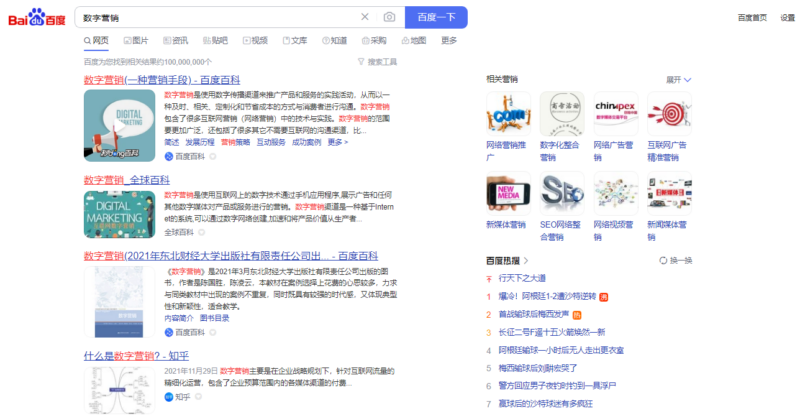The width and height of the screenshot is (800, 416).
Task: Open 百度热搜 heading arrow
Action: 526,260
